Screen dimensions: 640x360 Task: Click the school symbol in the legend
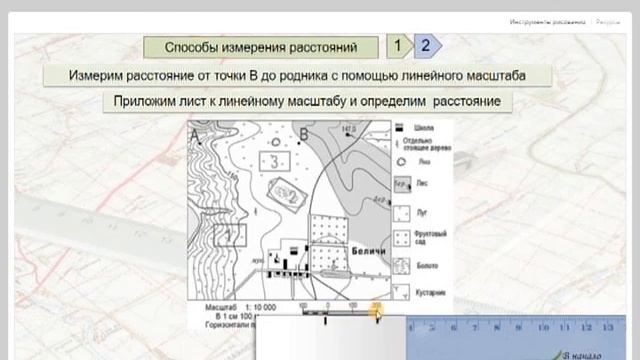point(400,128)
